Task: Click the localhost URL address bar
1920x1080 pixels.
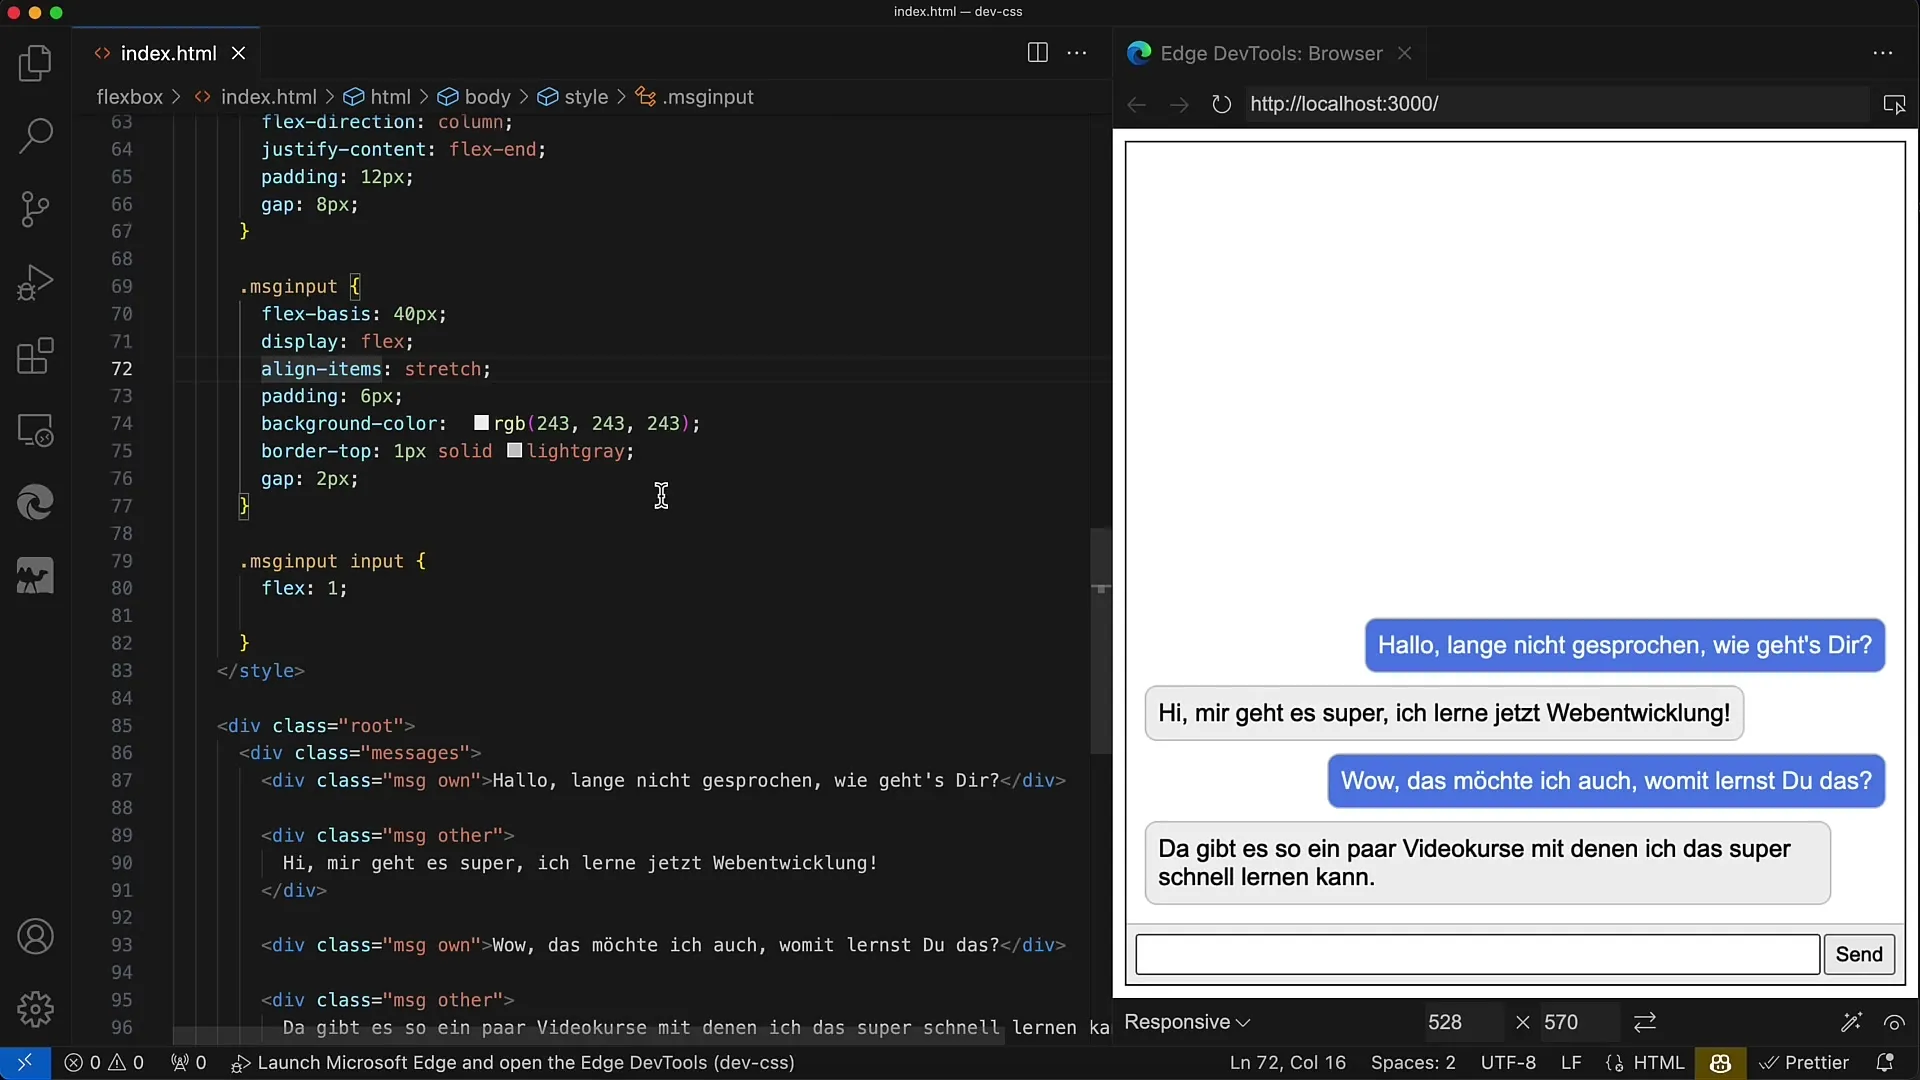Action: (x=1555, y=104)
